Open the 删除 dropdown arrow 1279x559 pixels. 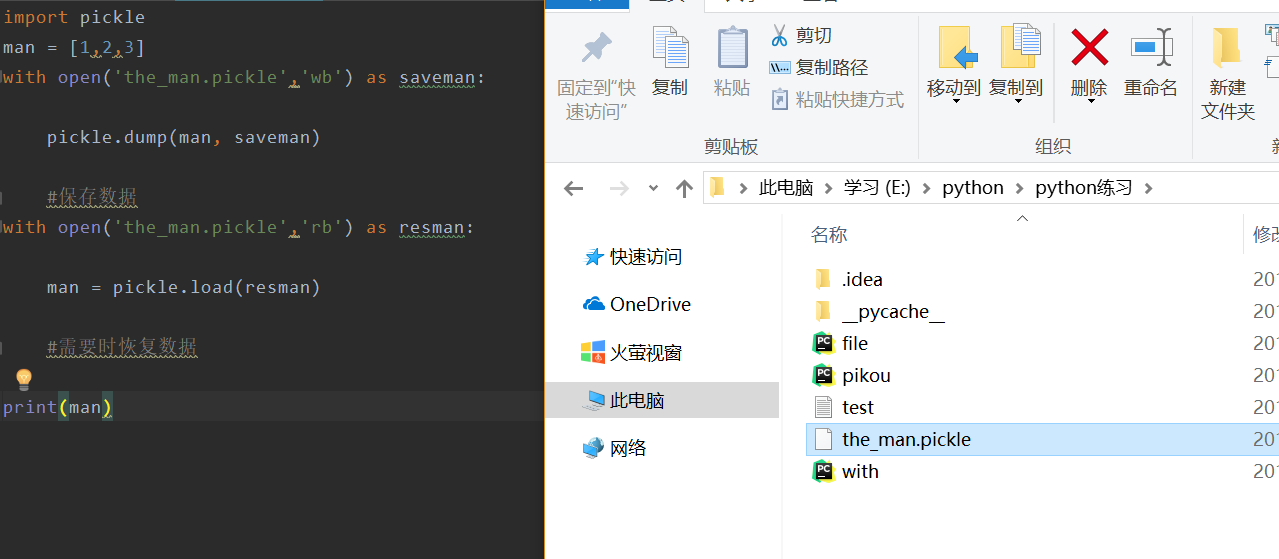pyautogui.click(x=1089, y=102)
